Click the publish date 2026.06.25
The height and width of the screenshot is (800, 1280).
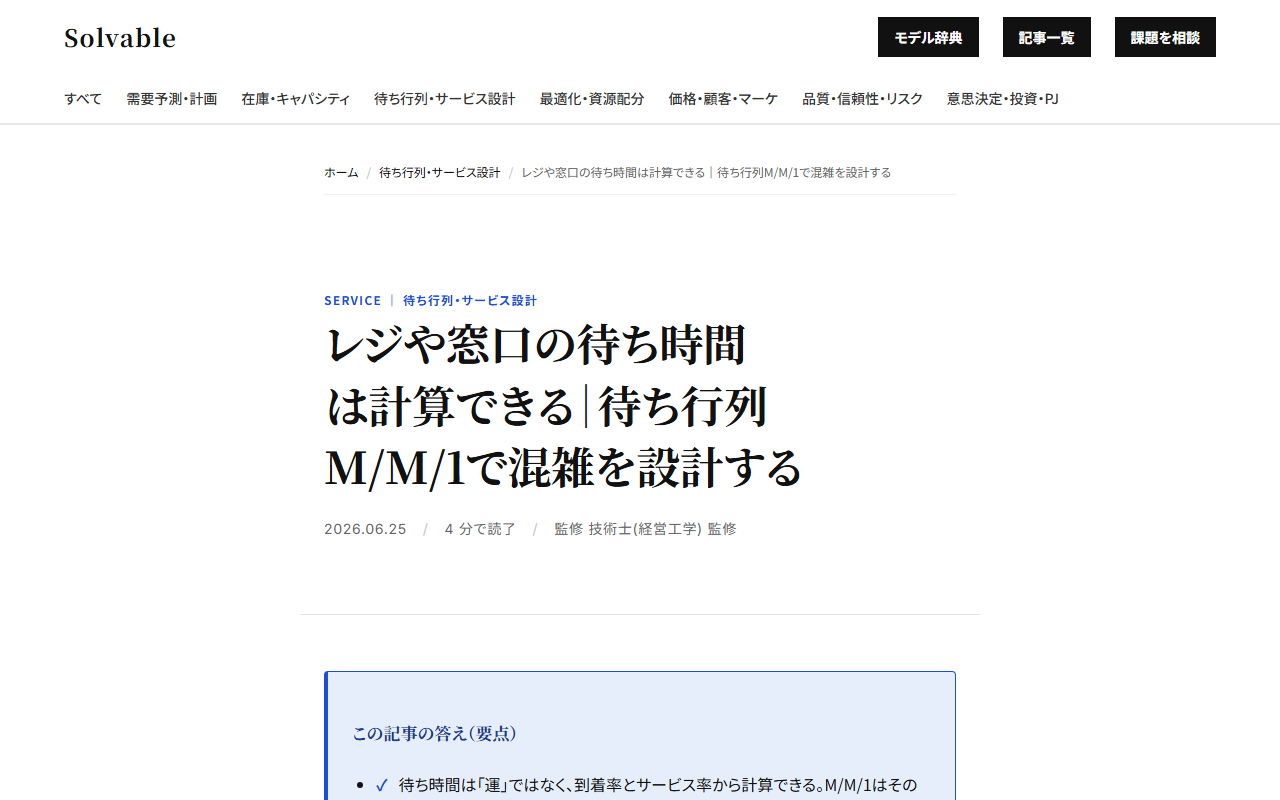click(x=365, y=529)
